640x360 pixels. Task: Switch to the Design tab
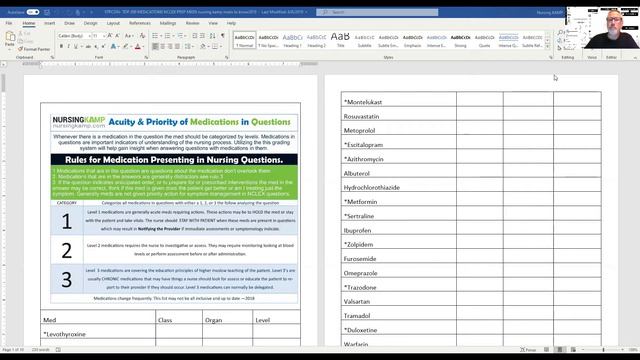[x=90, y=23]
